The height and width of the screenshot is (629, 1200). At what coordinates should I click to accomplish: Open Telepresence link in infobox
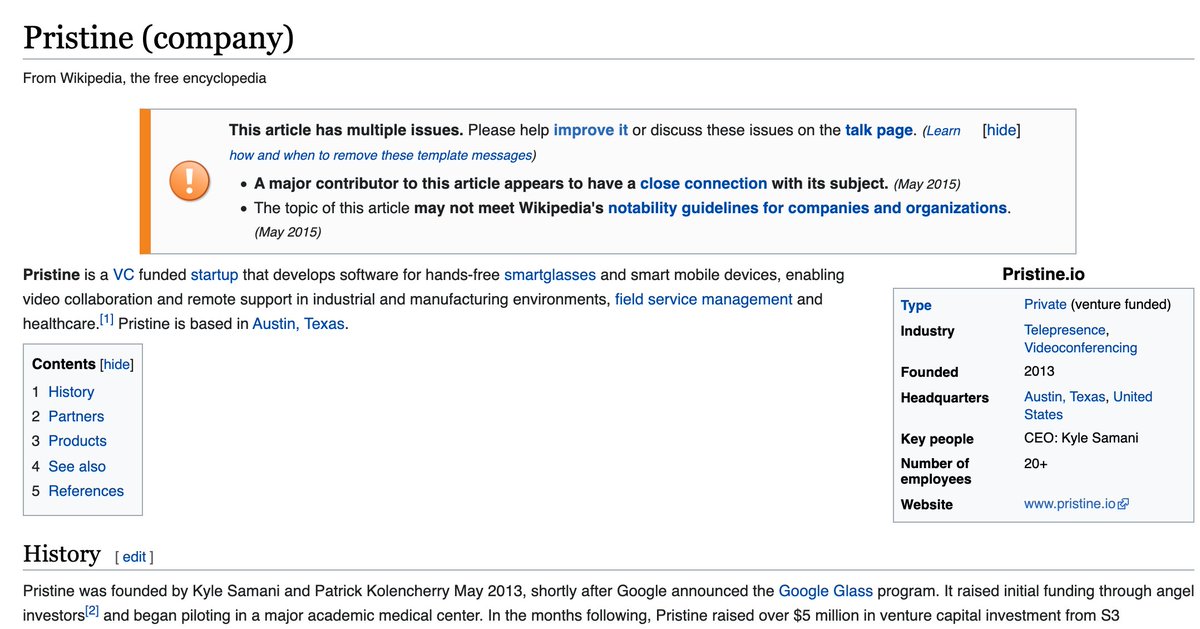(x=1065, y=330)
